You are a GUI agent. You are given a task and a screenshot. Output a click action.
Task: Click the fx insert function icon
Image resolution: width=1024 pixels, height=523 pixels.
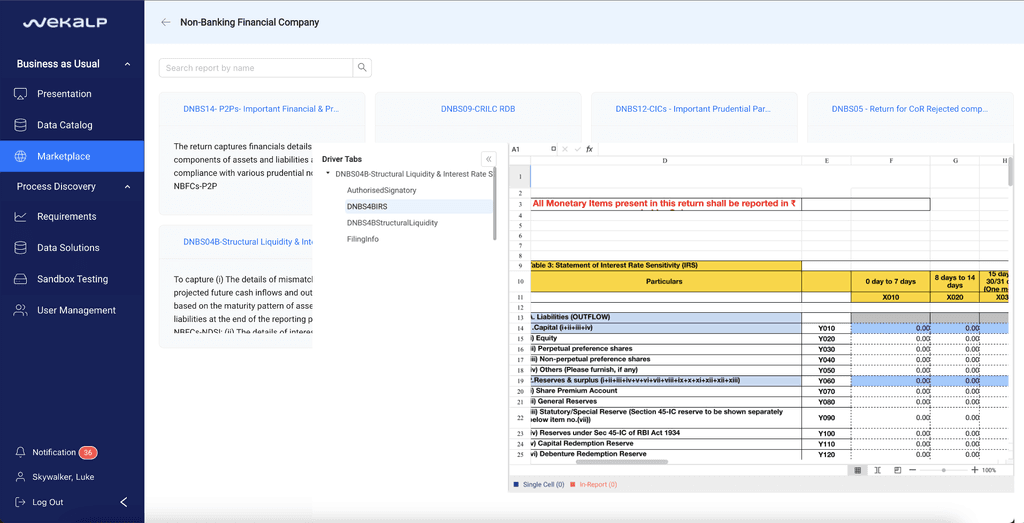click(x=589, y=150)
